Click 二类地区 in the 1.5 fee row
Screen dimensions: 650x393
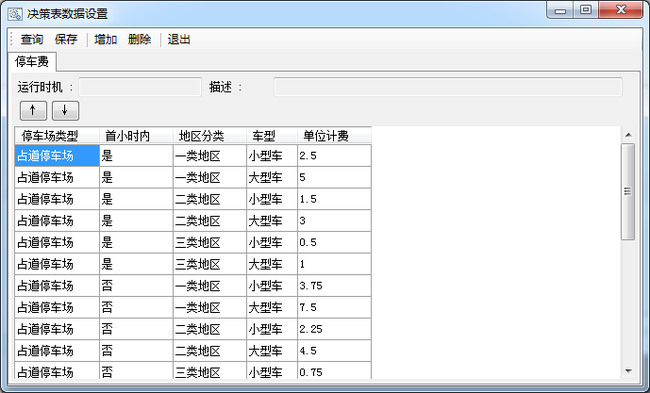210,199
